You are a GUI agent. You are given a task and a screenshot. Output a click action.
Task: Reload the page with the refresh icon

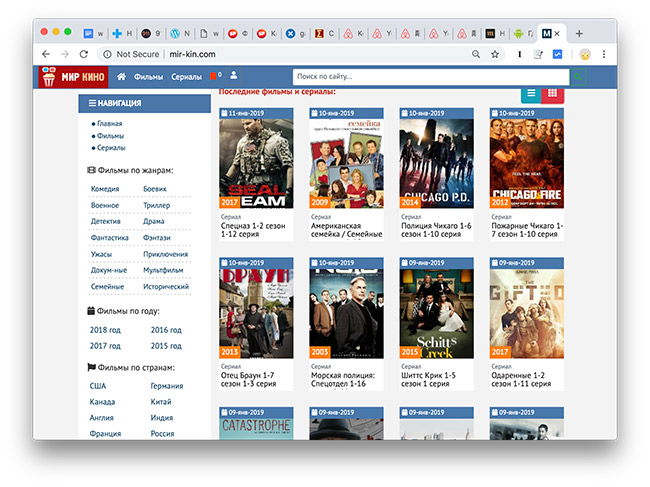click(88, 54)
